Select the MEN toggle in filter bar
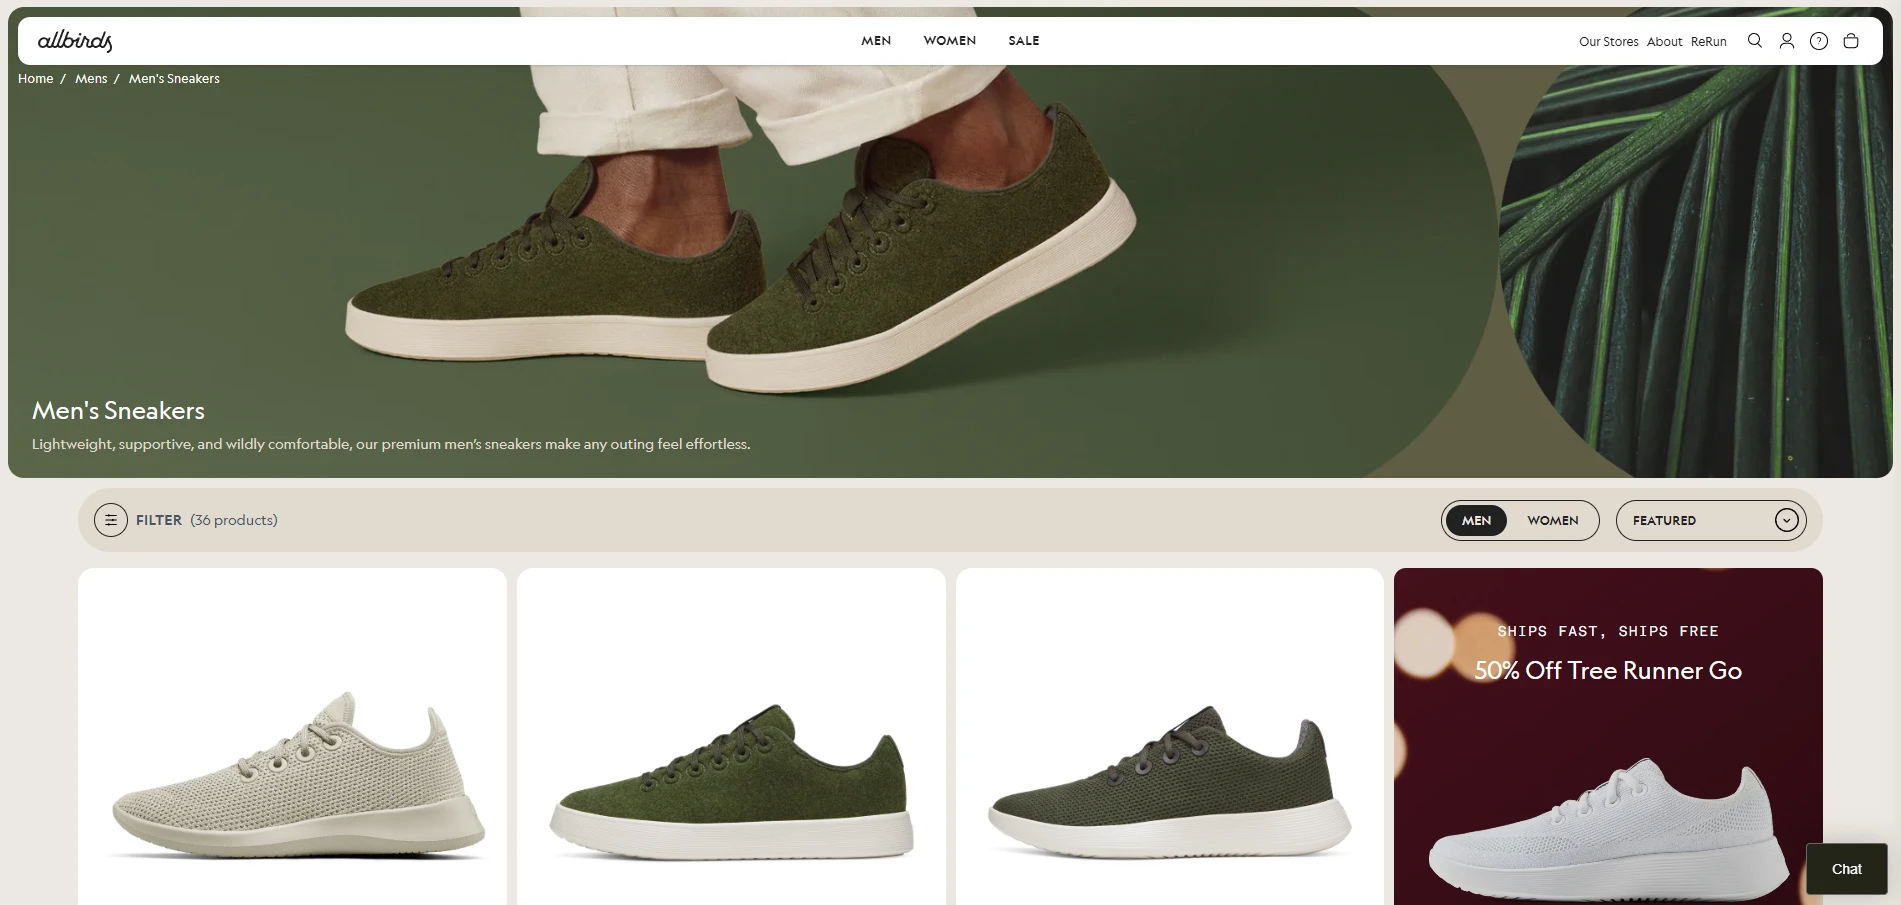 [x=1476, y=520]
